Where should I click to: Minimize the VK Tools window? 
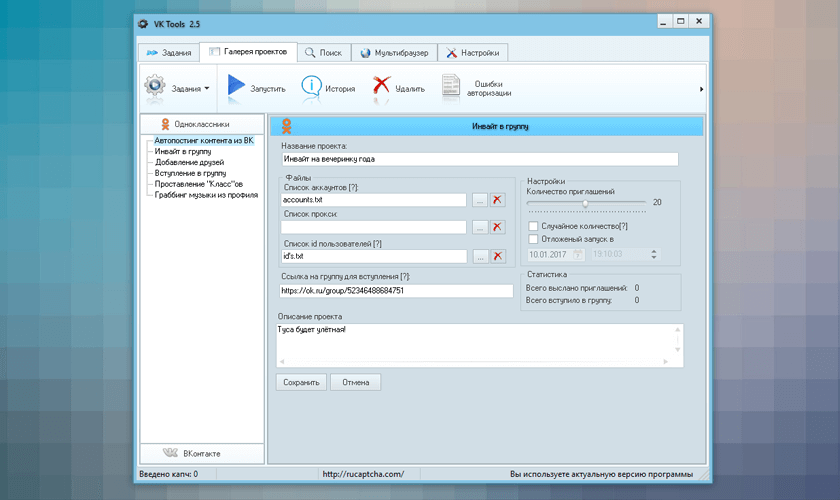(663, 21)
